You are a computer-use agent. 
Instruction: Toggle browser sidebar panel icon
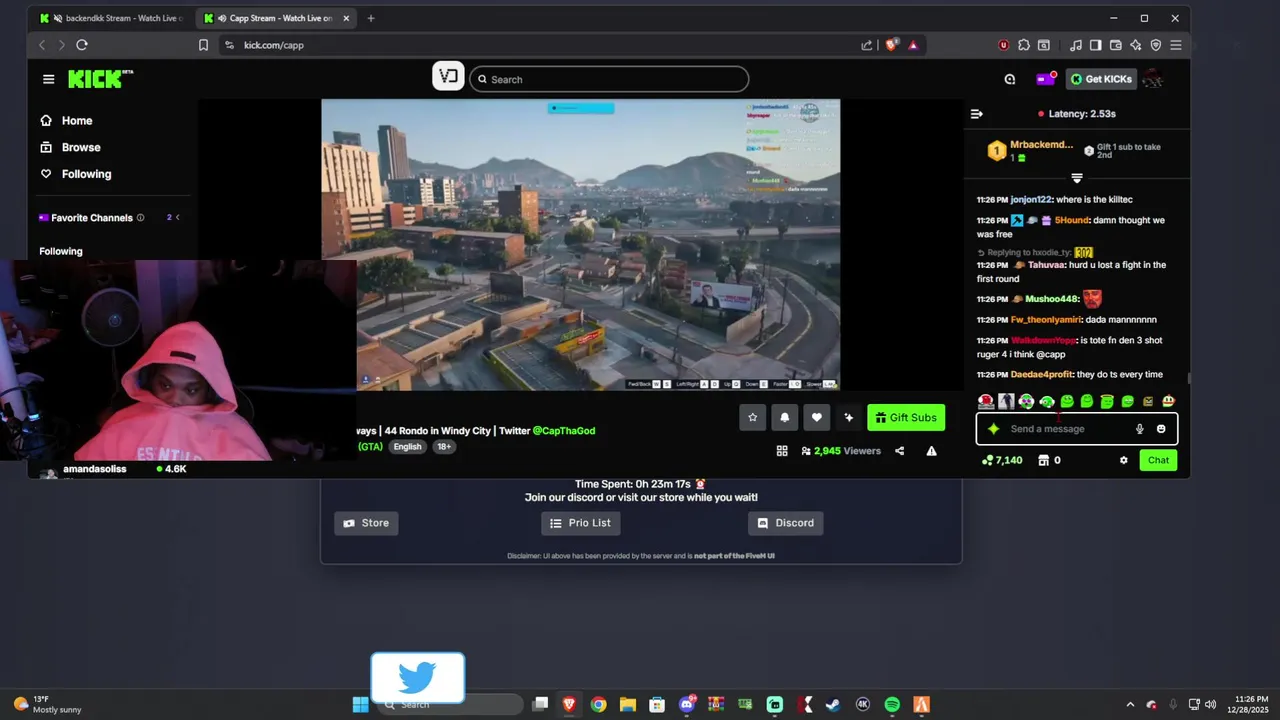pyautogui.click(x=1095, y=45)
